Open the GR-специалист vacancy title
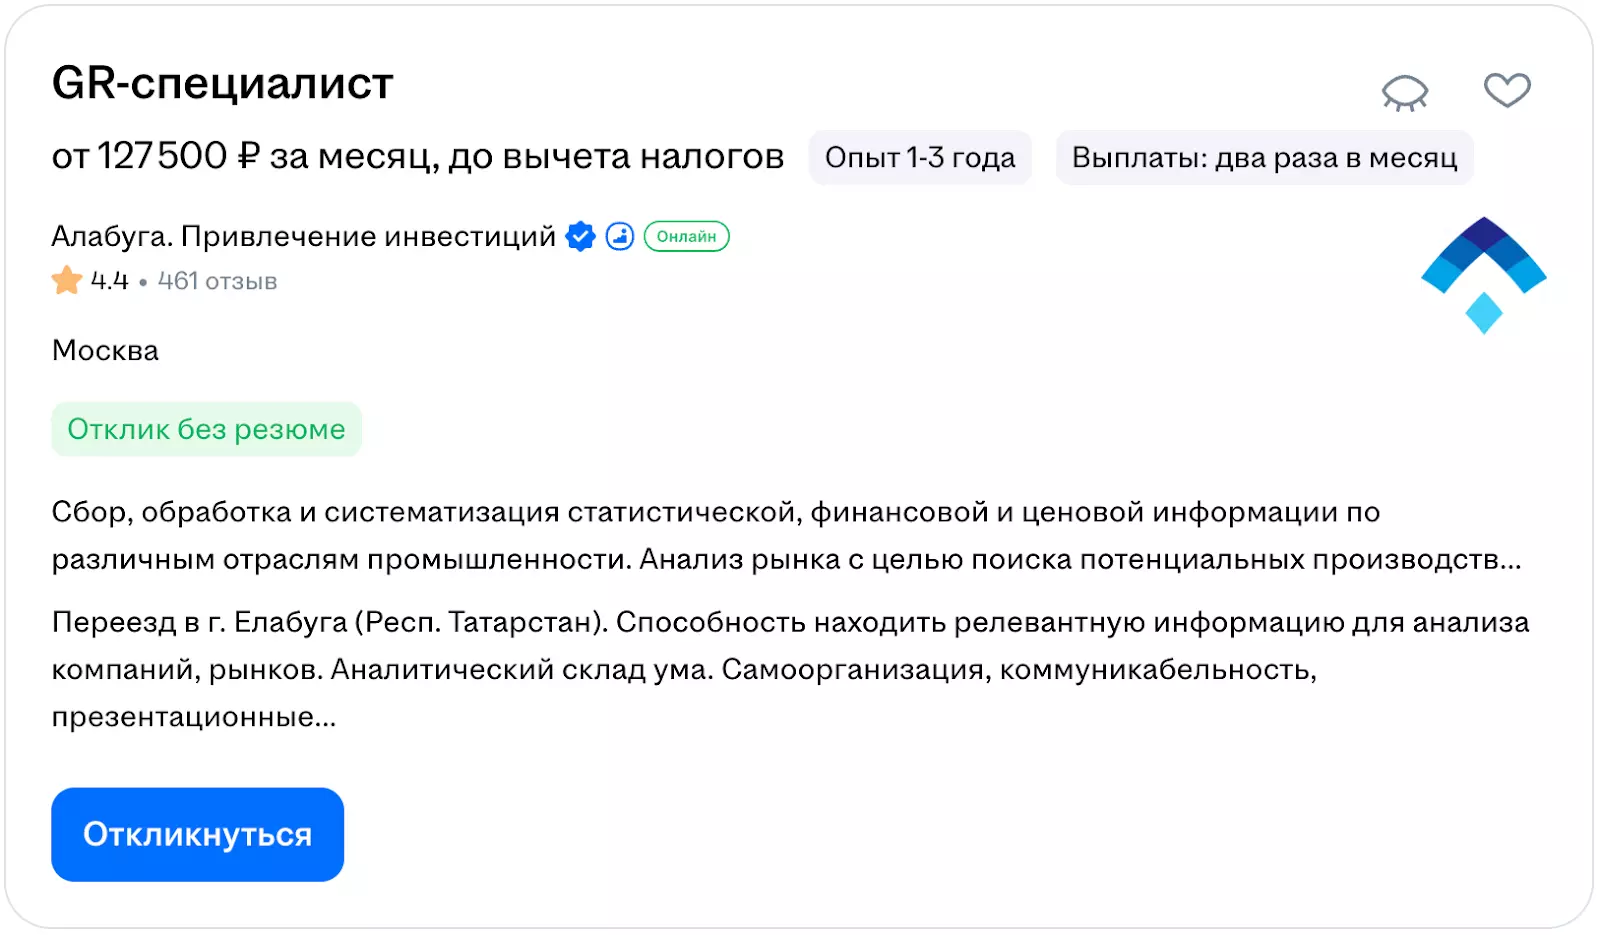Viewport: 1600px width, 935px height. pos(222,83)
